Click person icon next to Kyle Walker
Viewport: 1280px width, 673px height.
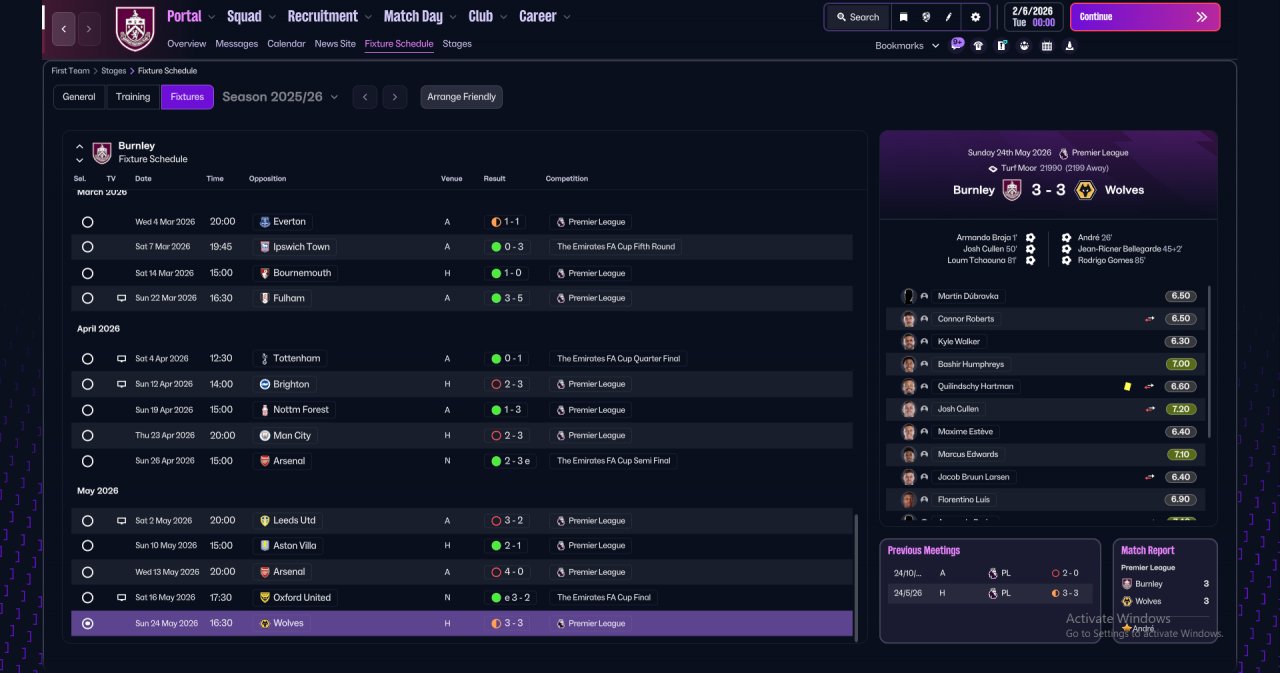[x=924, y=341]
